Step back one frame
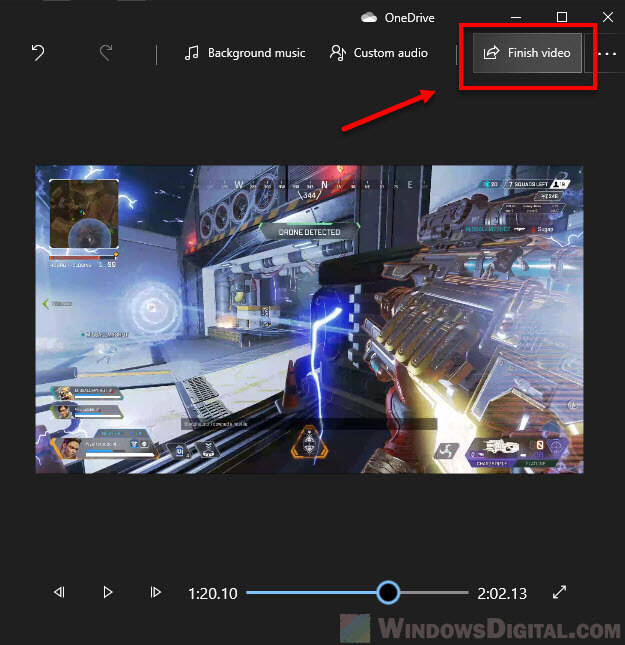Screen dimensions: 625x645 [60, 592]
